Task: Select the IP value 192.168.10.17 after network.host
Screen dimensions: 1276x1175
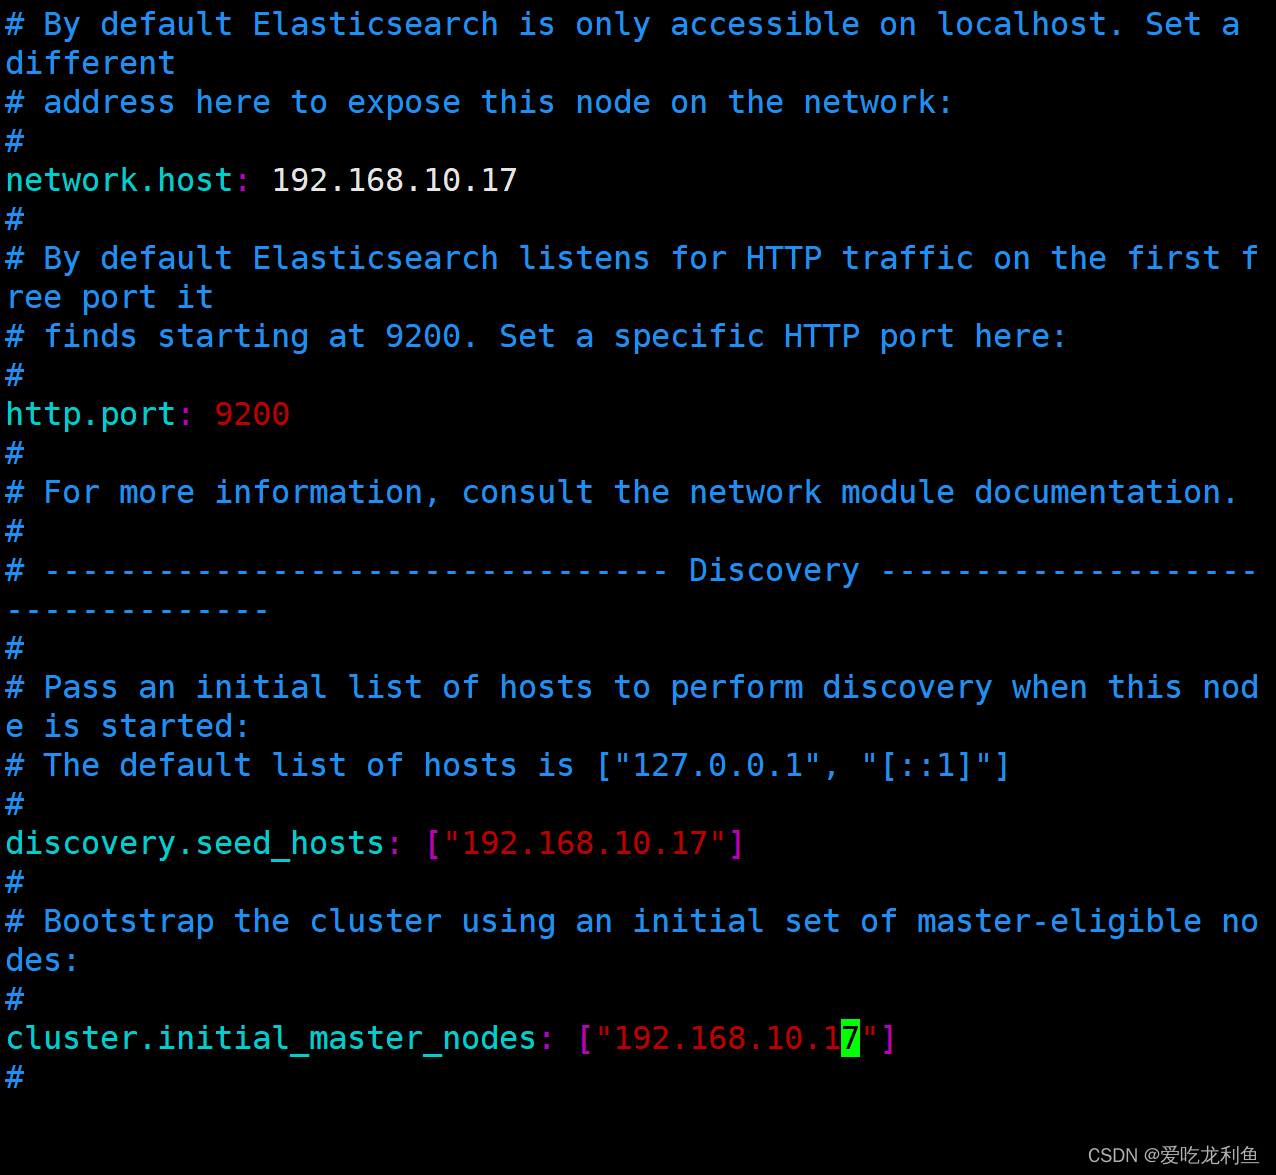Action: point(394,180)
